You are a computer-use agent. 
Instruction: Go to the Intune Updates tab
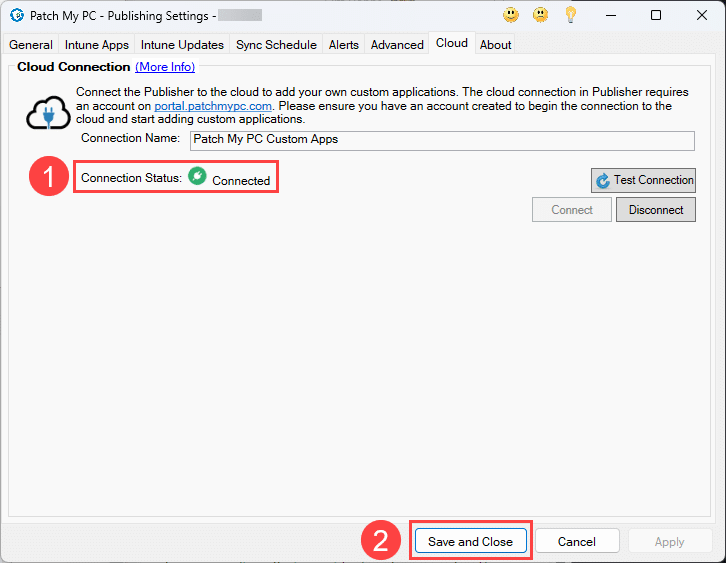coord(182,45)
